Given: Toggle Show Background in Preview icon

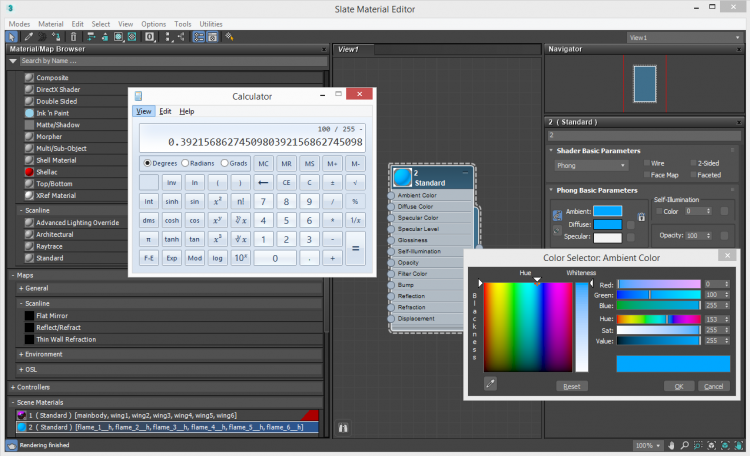Looking at the screenshot, I should [132, 37].
